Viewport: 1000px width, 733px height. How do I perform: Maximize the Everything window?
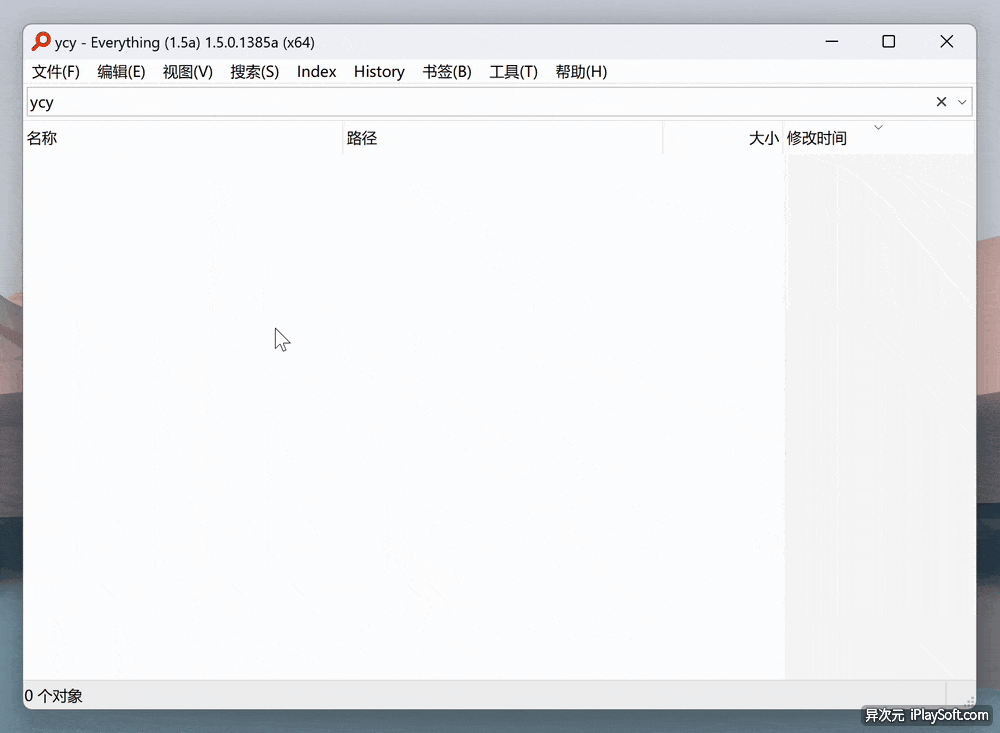point(888,41)
